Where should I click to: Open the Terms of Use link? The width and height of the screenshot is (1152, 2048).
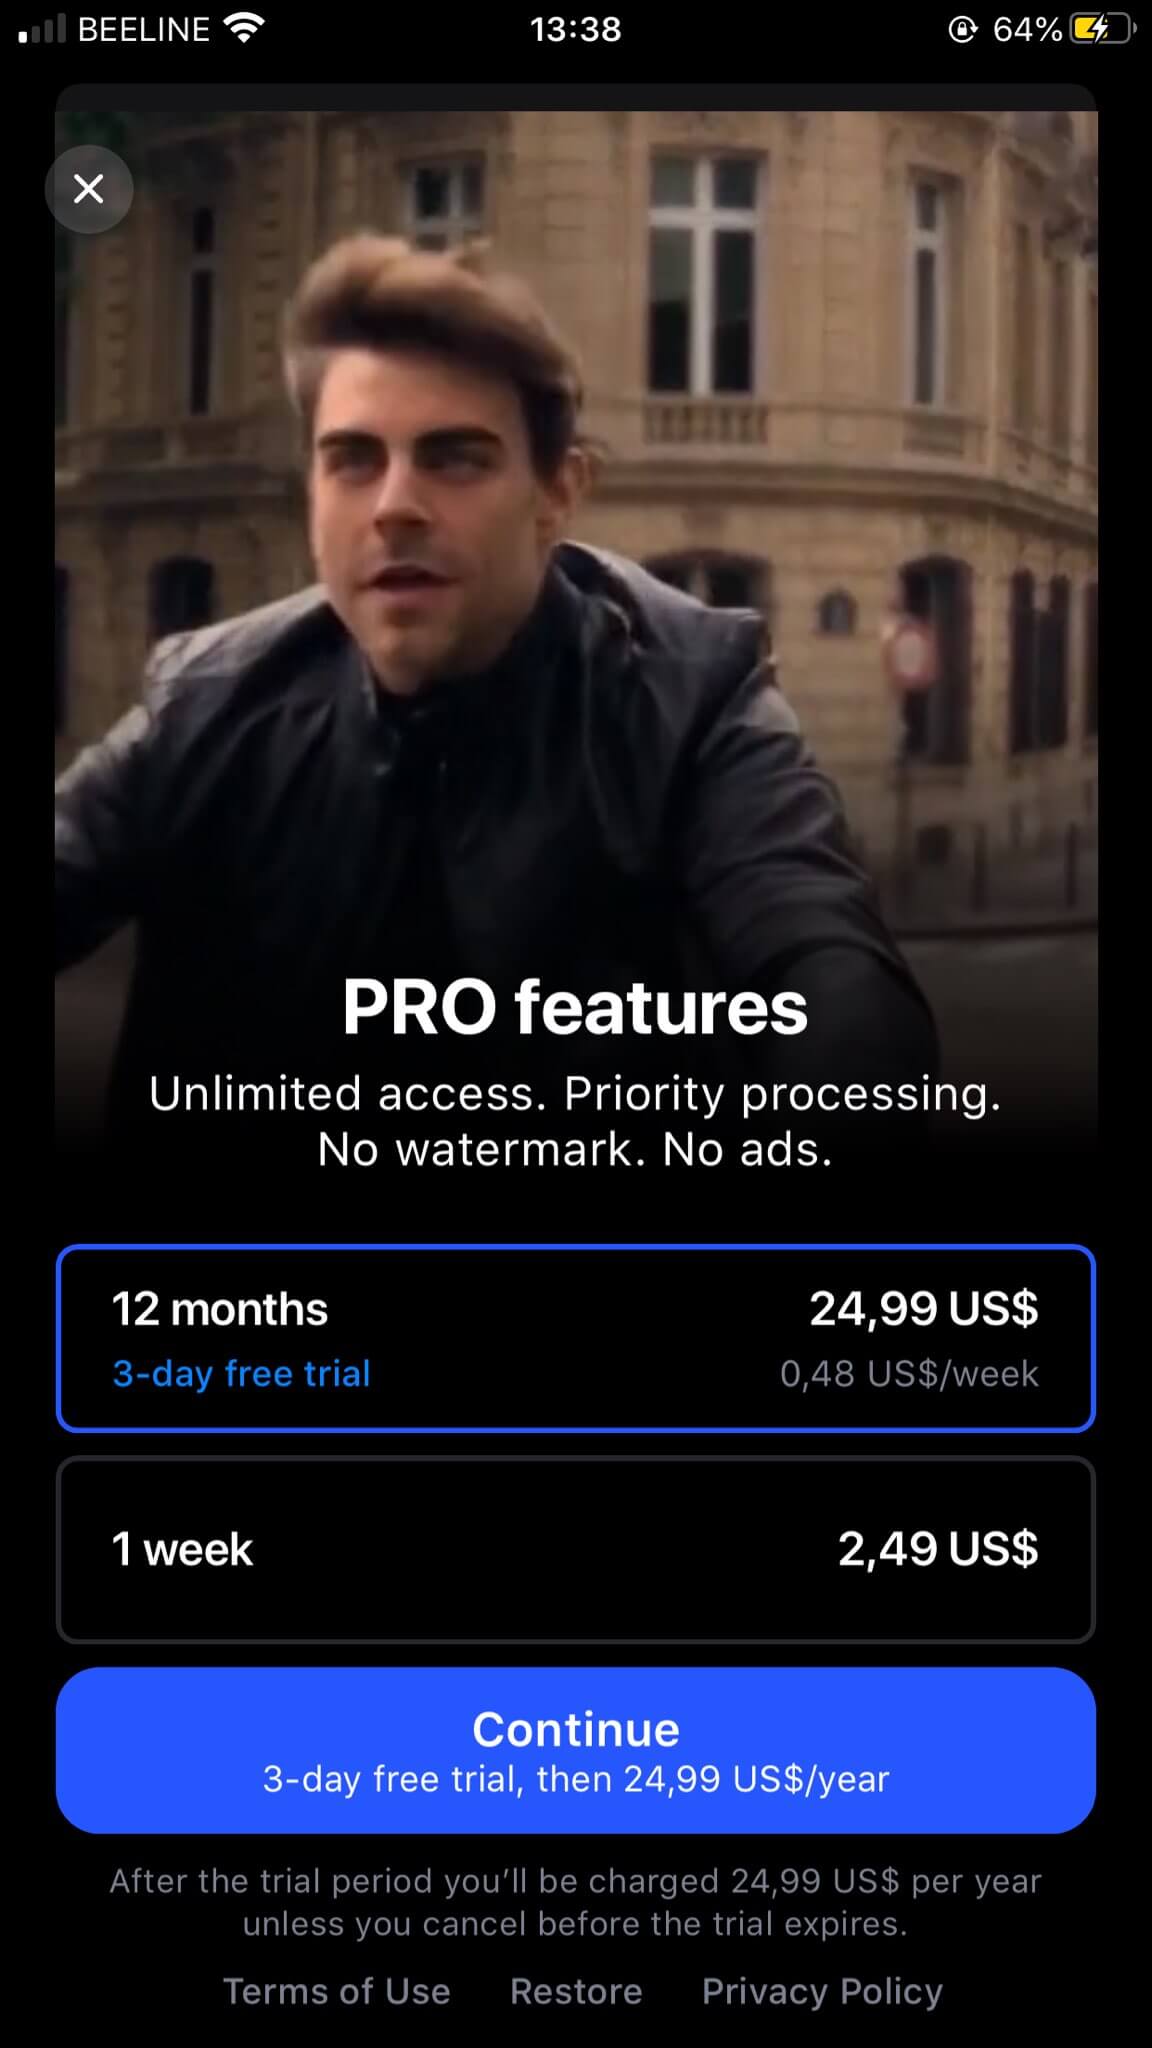coord(337,1991)
